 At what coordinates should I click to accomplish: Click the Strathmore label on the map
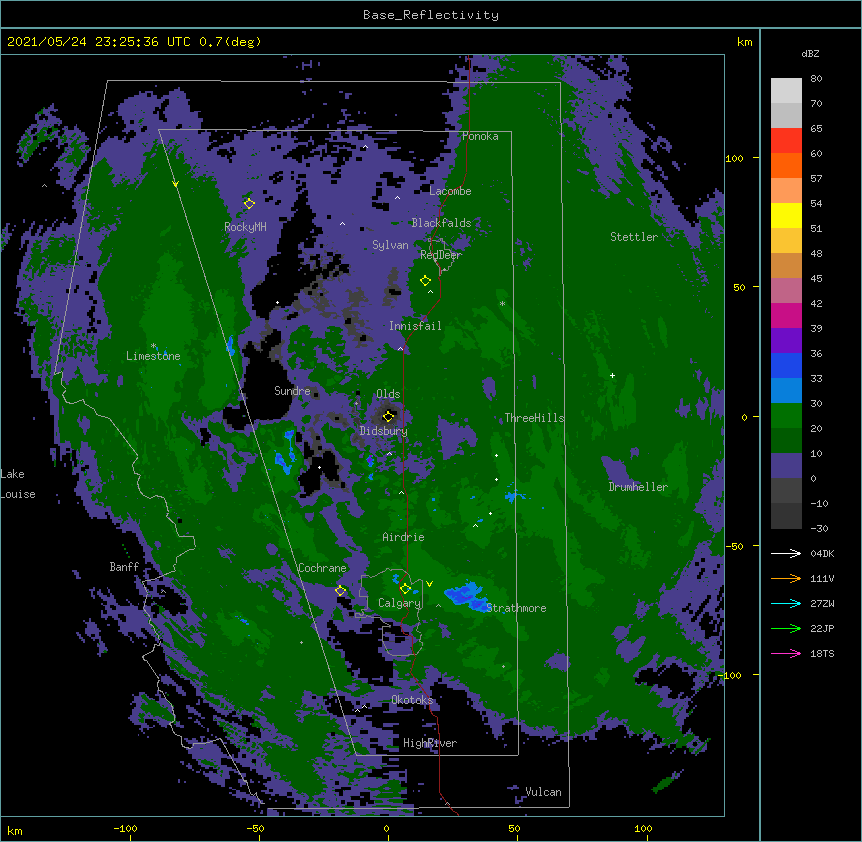[x=516, y=608]
